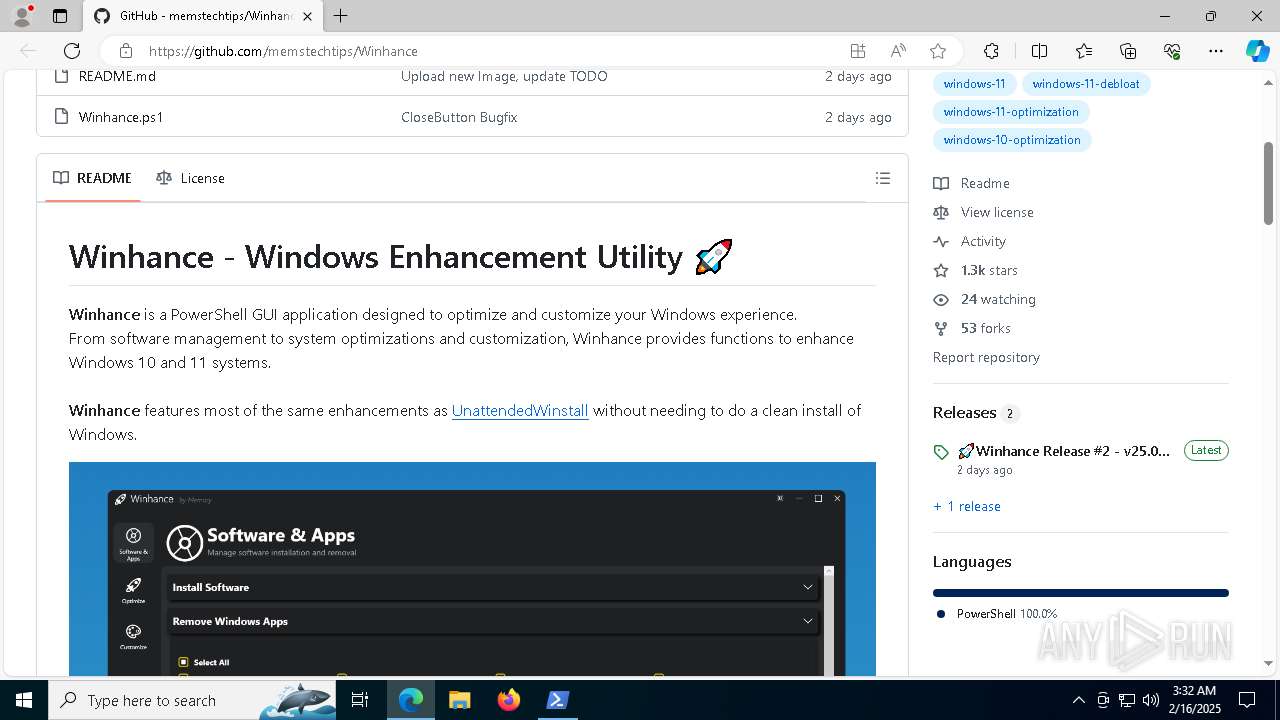Click the windows-11 topic tag
The image size is (1280, 720).
coord(974,84)
